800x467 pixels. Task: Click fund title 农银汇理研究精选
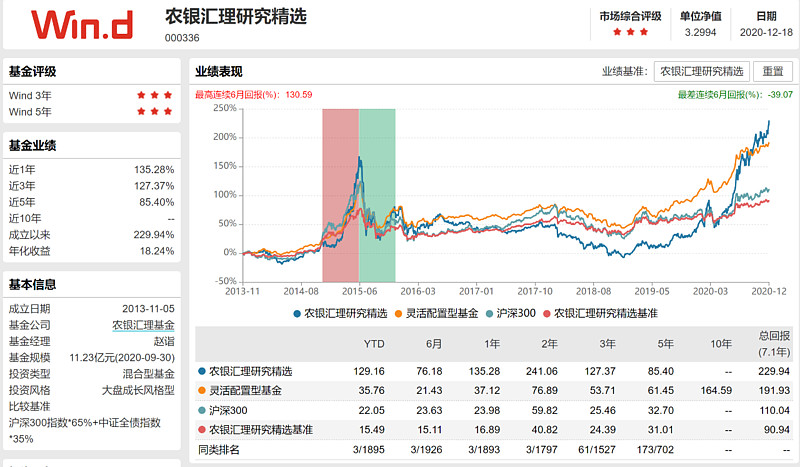click(236, 16)
